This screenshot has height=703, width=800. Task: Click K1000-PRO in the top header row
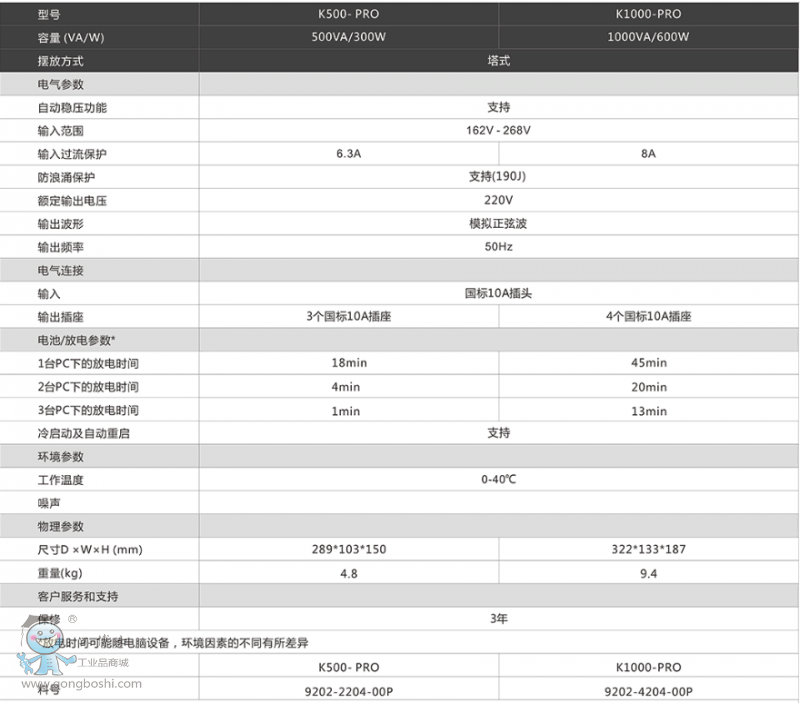(648, 15)
